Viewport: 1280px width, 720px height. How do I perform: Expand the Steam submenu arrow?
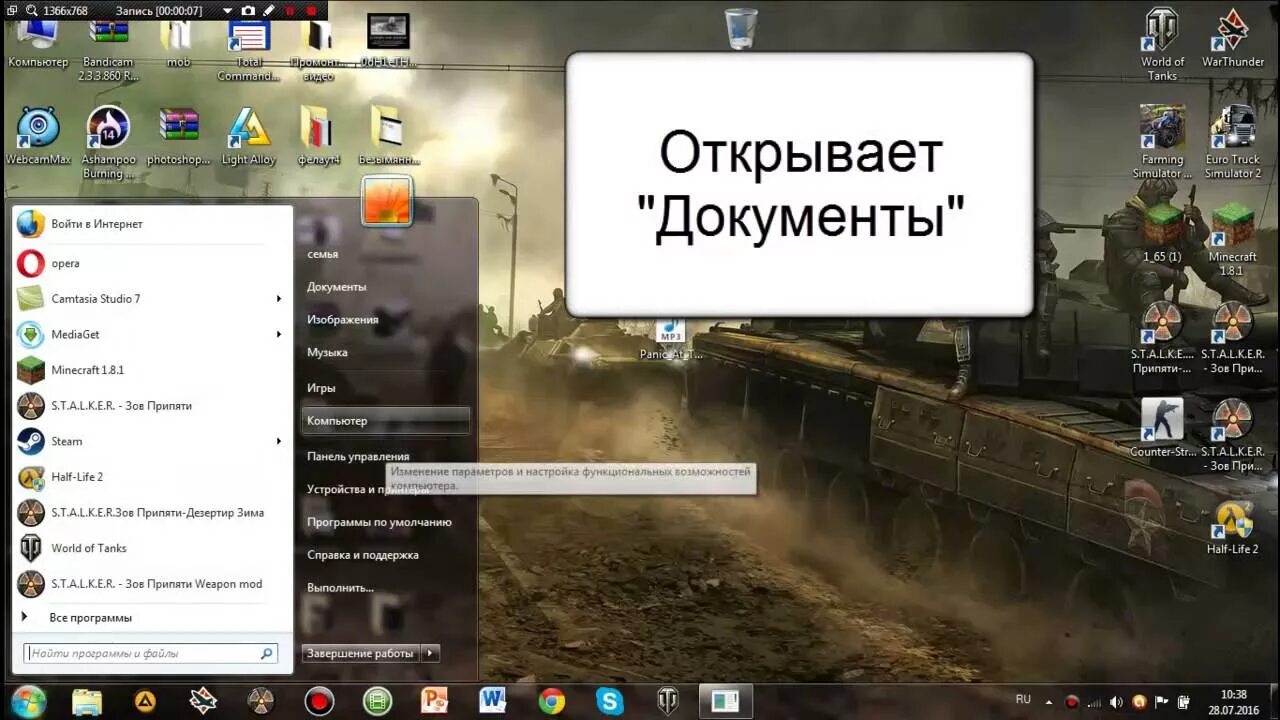pyautogui.click(x=279, y=441)
